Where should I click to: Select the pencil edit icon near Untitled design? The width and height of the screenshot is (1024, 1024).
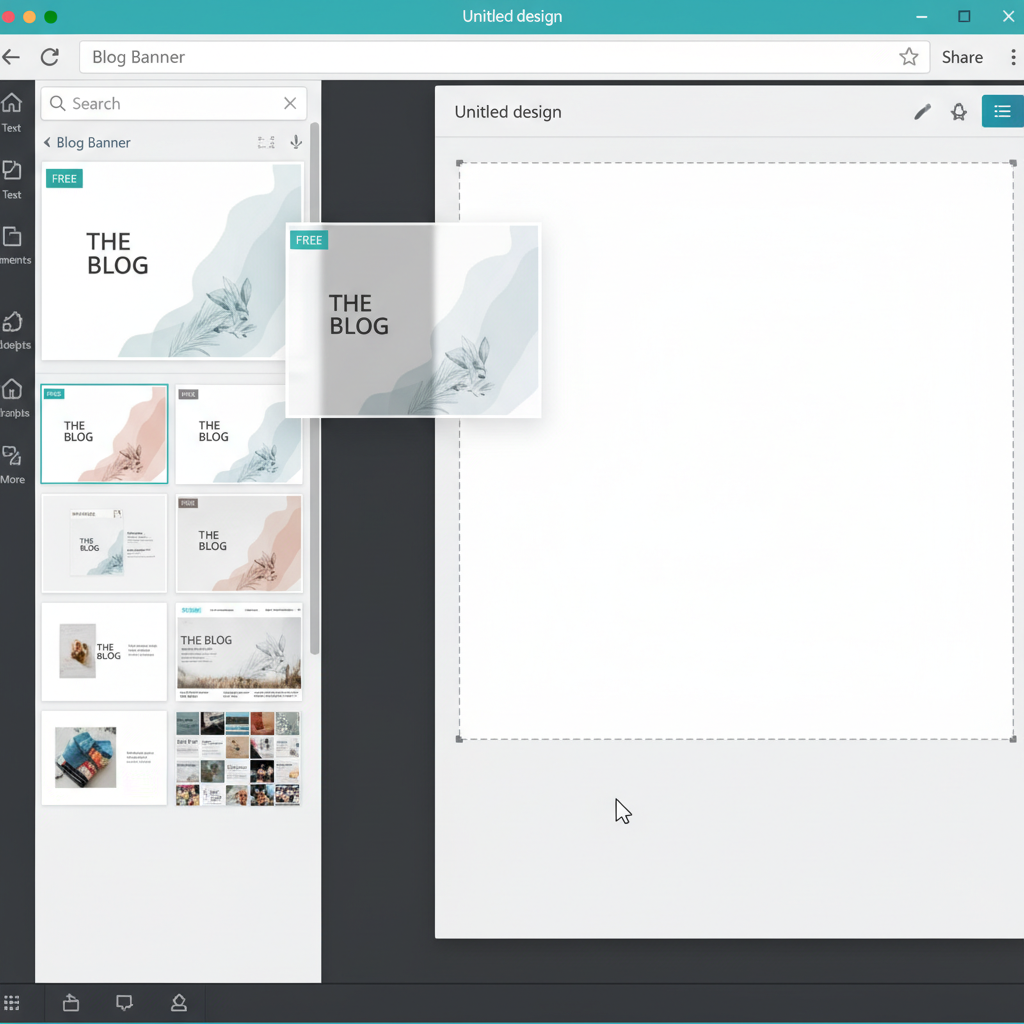[x=921, y=111]
